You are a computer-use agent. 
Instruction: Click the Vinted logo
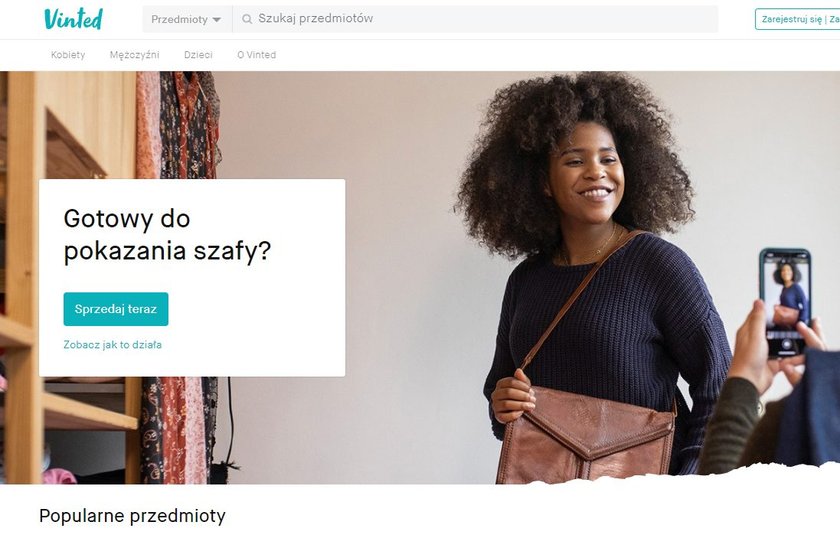pos(73,19)
